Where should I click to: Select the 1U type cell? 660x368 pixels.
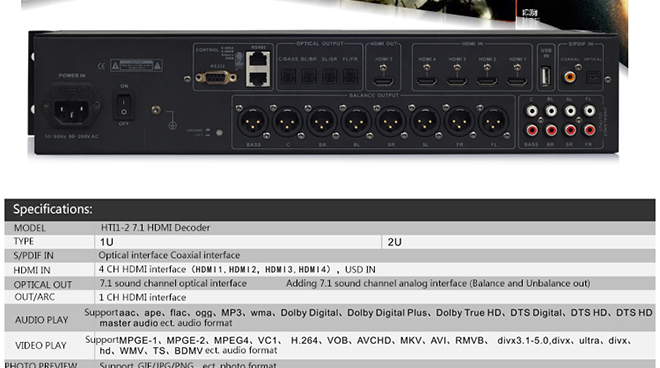238,242
